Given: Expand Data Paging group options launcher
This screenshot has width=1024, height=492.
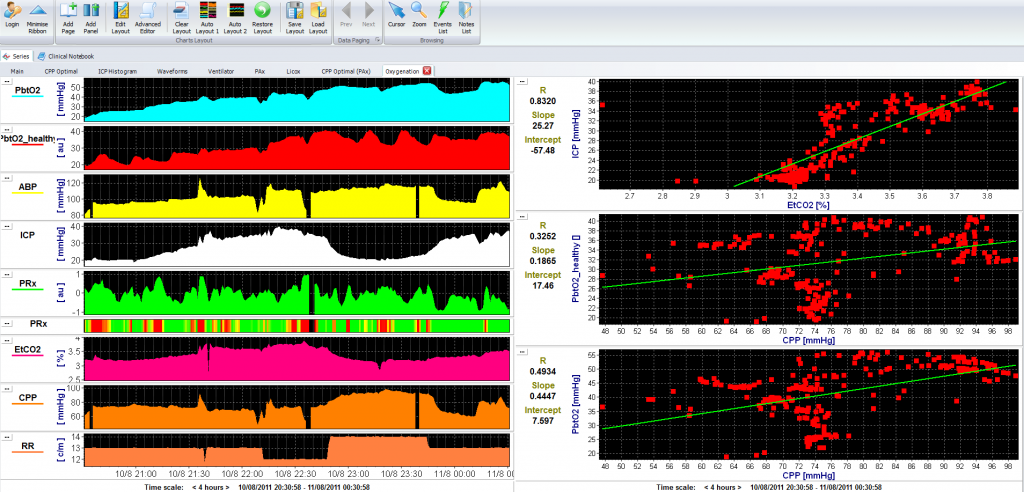Looking at the screenshot, I should 376,39.
